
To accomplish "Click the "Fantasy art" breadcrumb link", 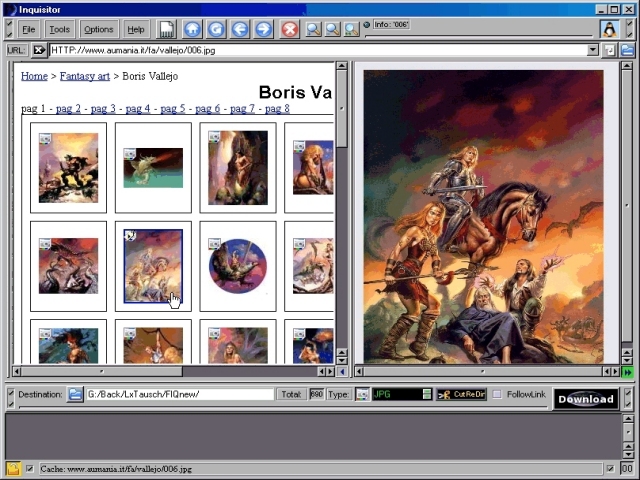I will point(84,76).
